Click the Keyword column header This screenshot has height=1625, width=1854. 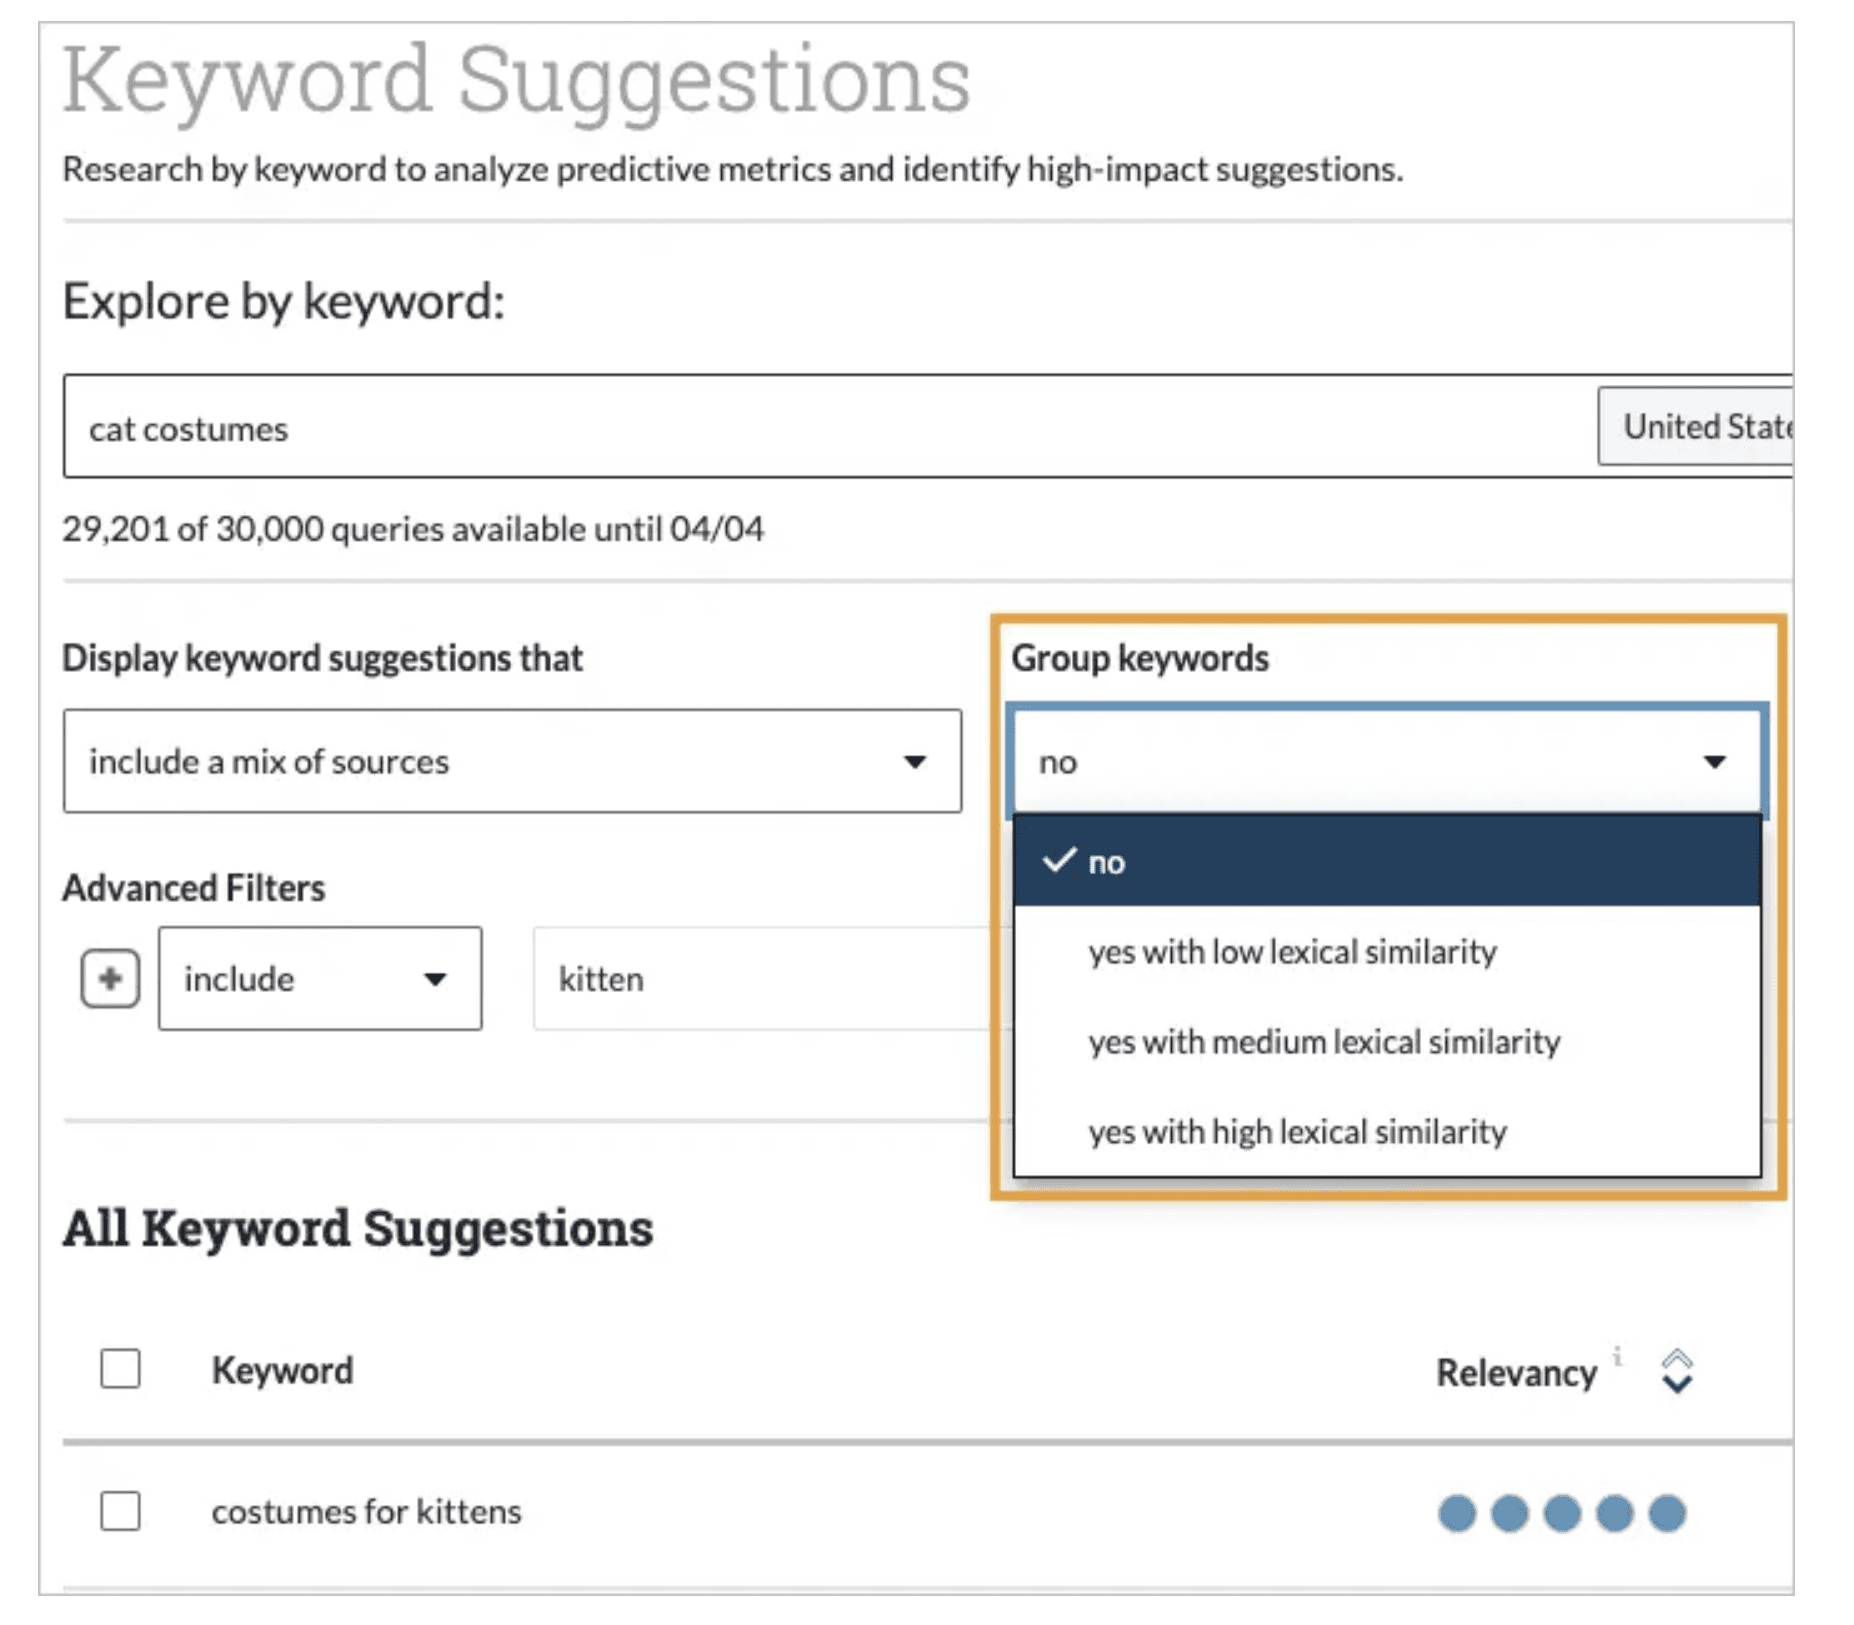pos(282,1370)
